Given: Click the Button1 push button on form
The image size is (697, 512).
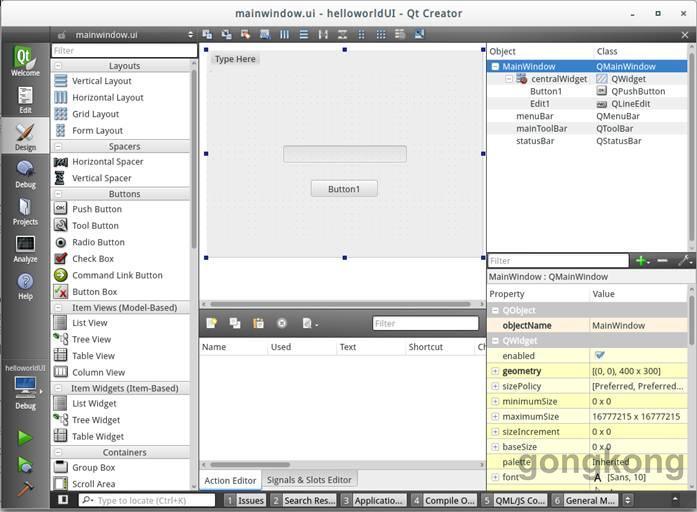Looking at the screenshot, I should 344,189.
